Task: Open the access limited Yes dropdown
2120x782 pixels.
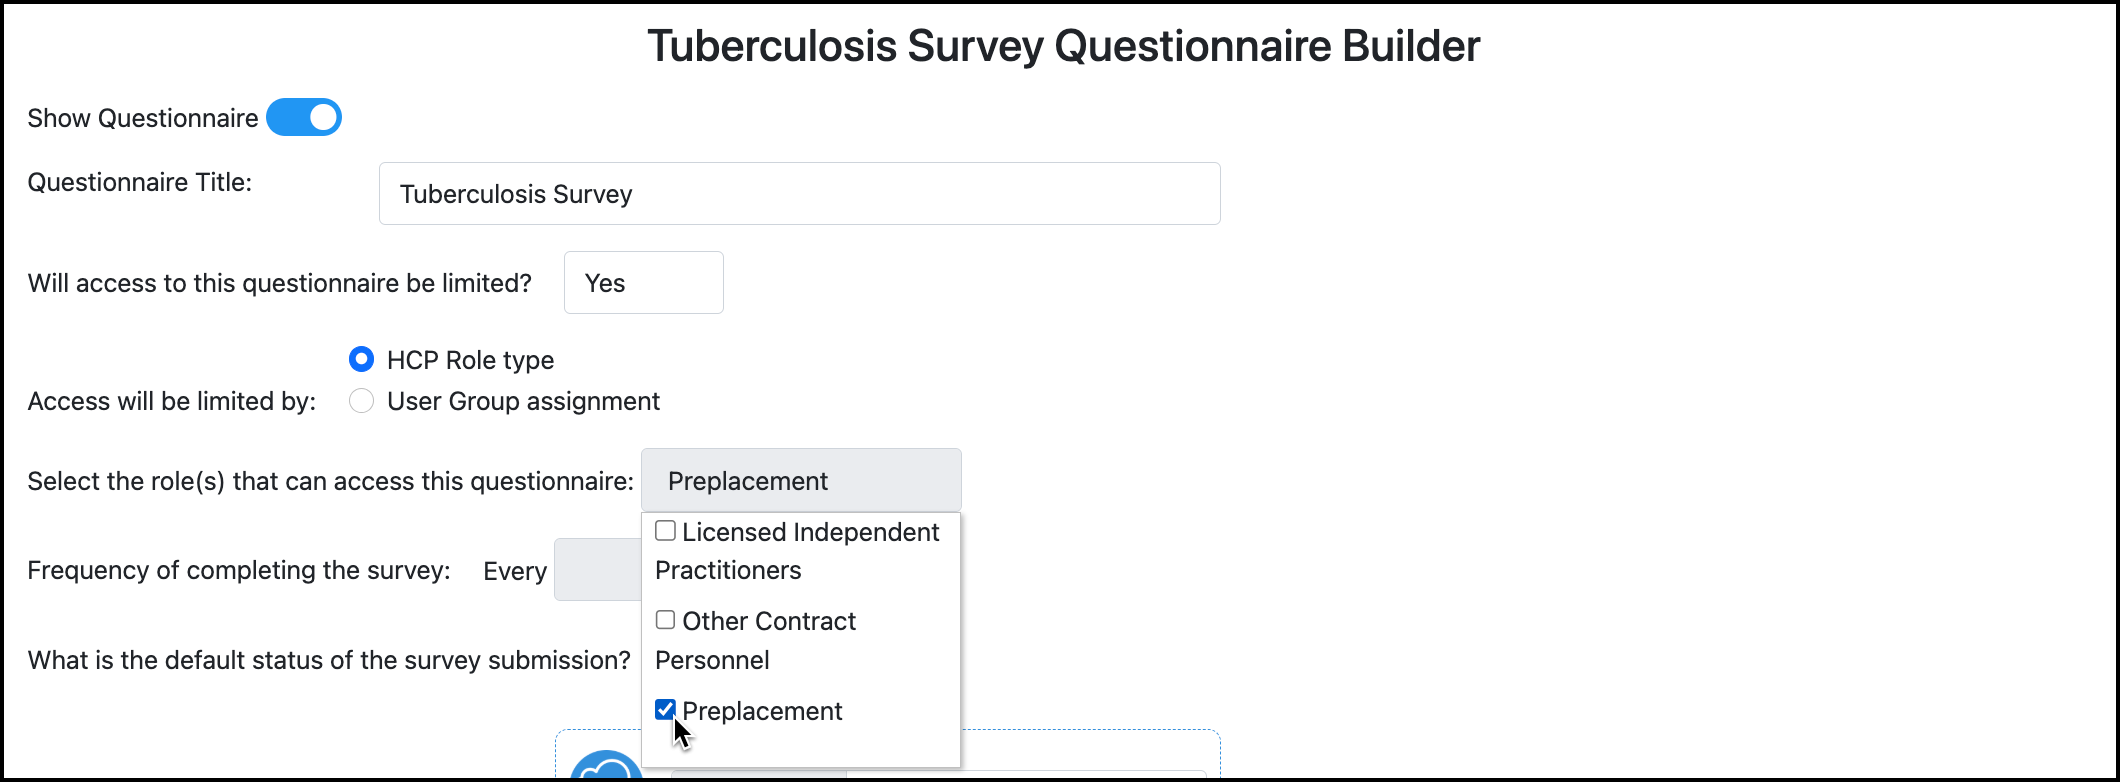Action: pos(643,282)
